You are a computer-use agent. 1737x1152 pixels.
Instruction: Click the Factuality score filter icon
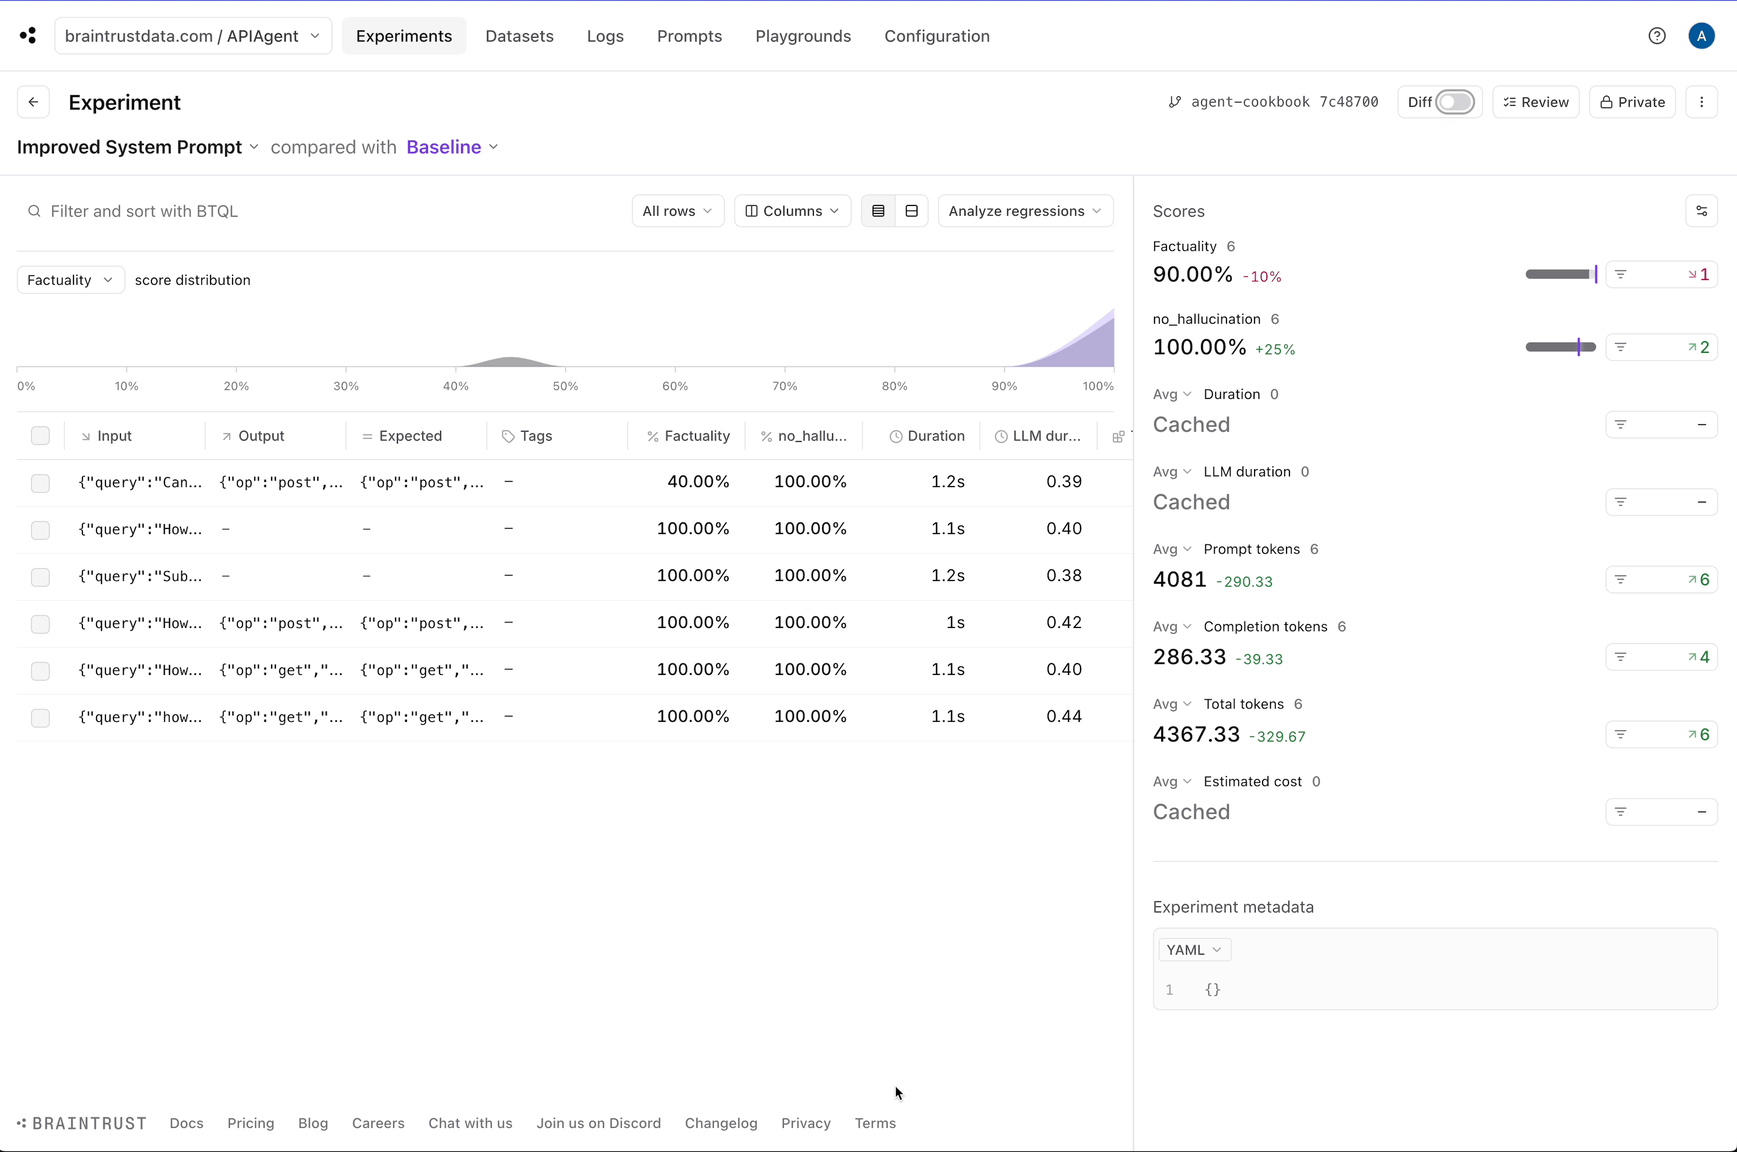1621,274
